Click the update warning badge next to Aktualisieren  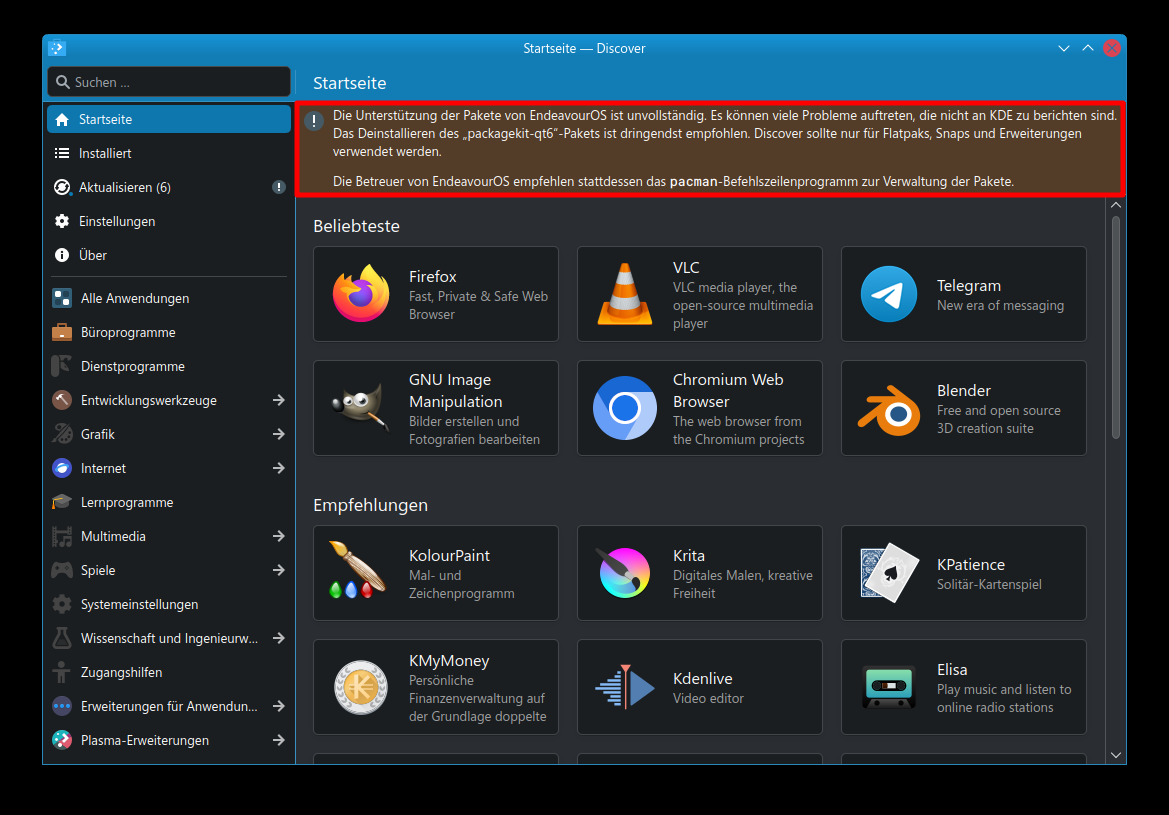278,187
